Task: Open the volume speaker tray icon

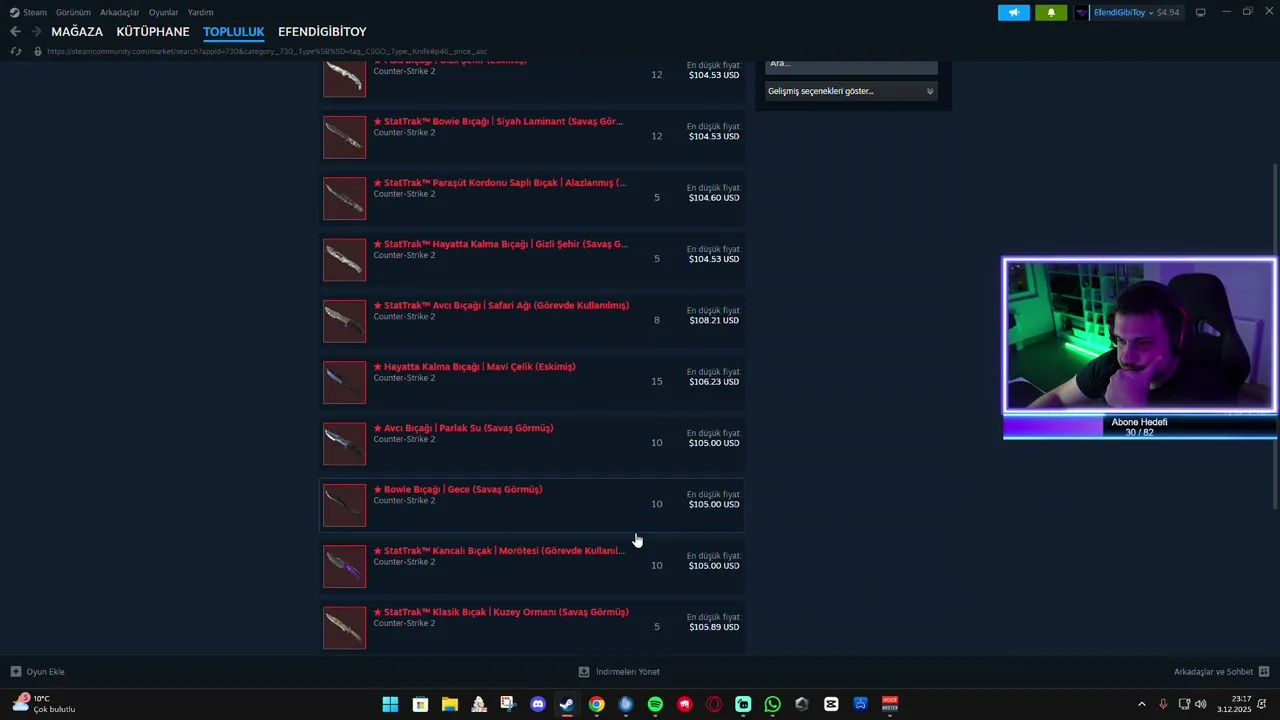Action: tap(1200, 704)
